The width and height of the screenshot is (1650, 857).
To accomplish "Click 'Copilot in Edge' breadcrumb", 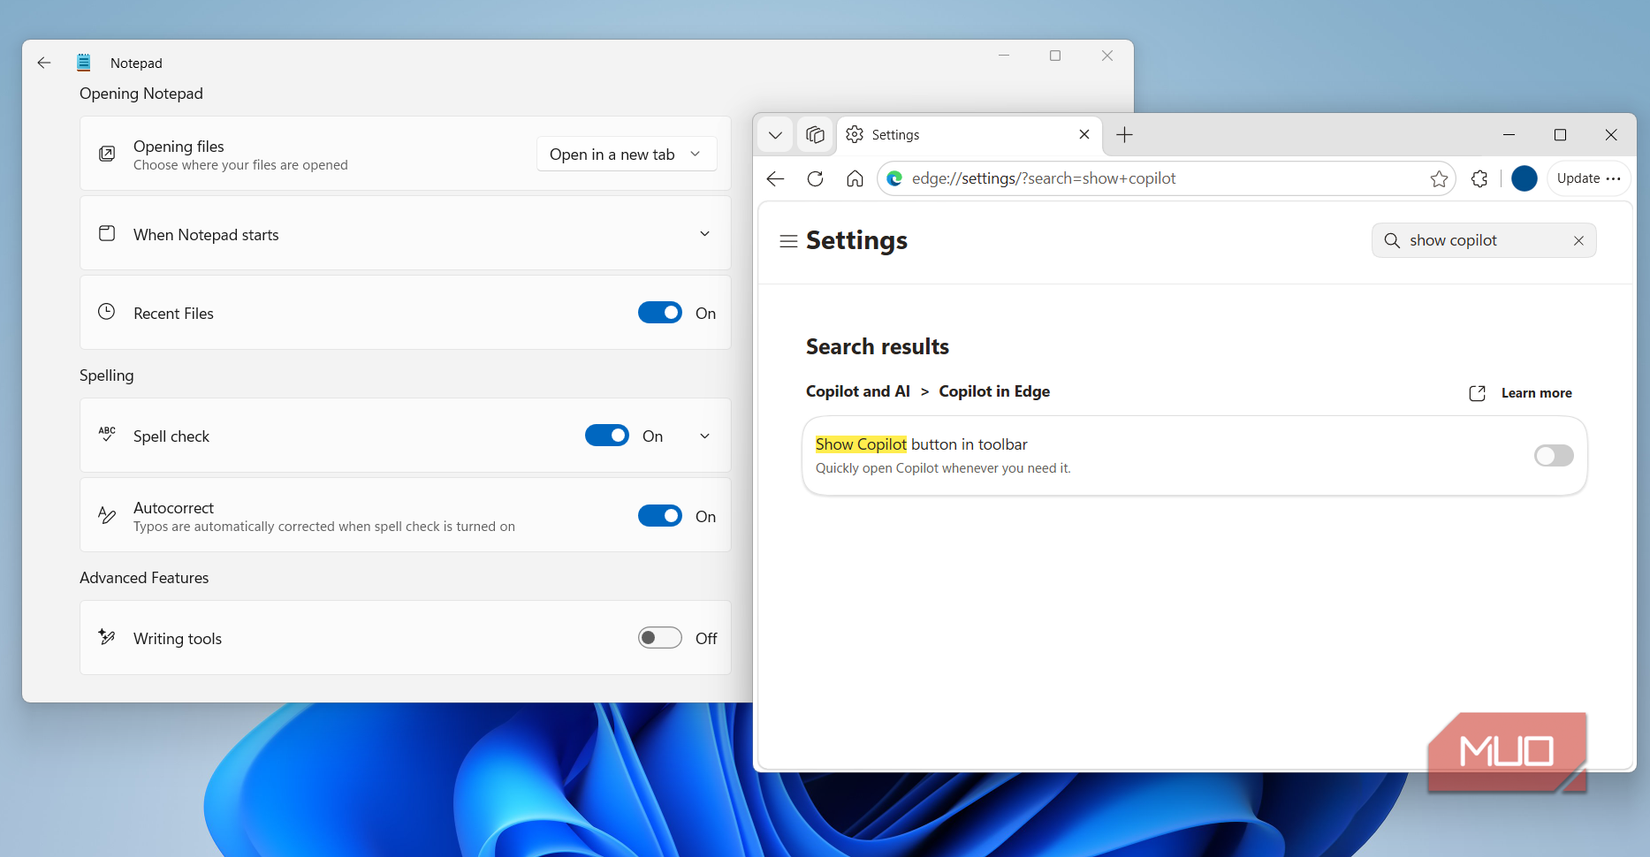I will pyautogui.click(x=994, y=391).
